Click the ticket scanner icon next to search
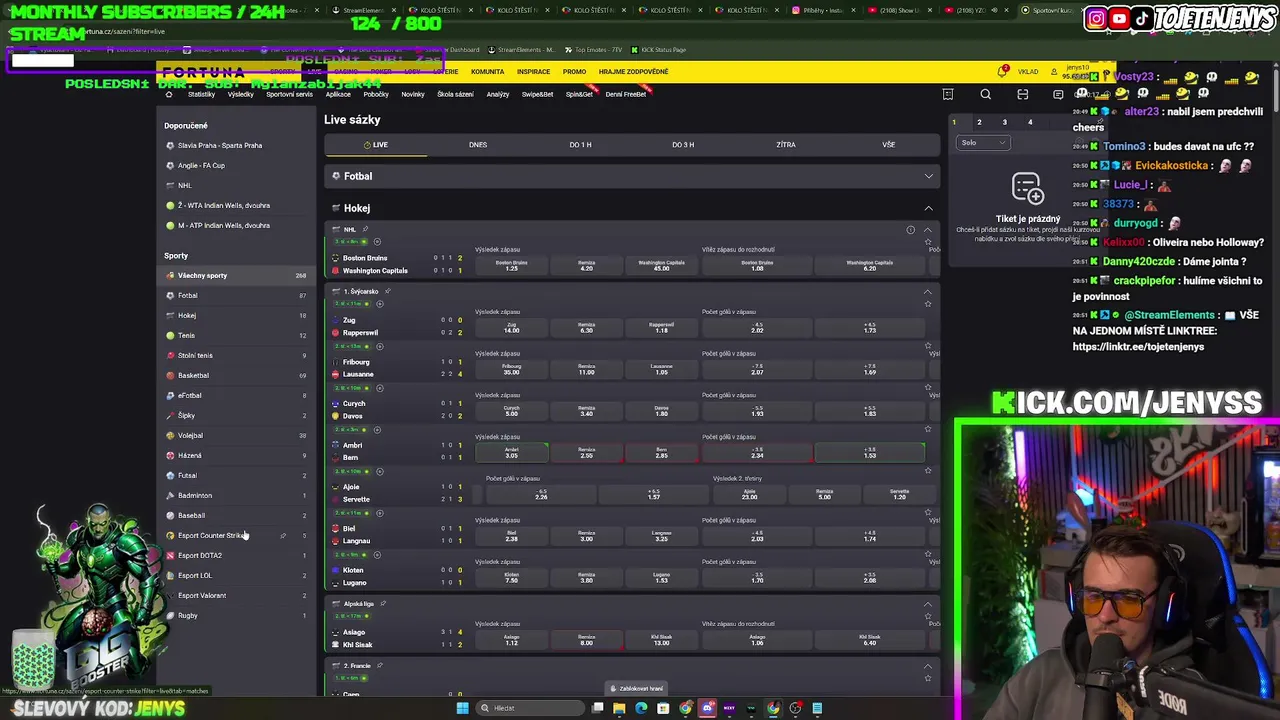The image size is (1280, 720). pos(1022,94)
